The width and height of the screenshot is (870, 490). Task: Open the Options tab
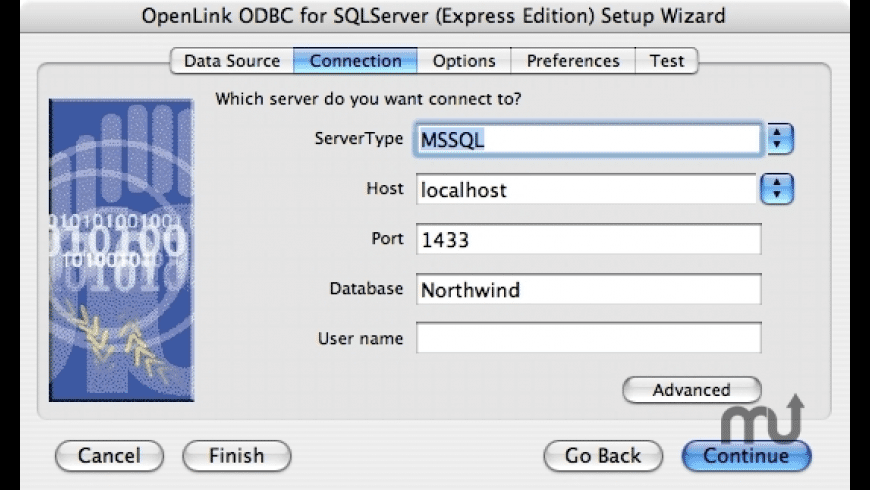464,61
